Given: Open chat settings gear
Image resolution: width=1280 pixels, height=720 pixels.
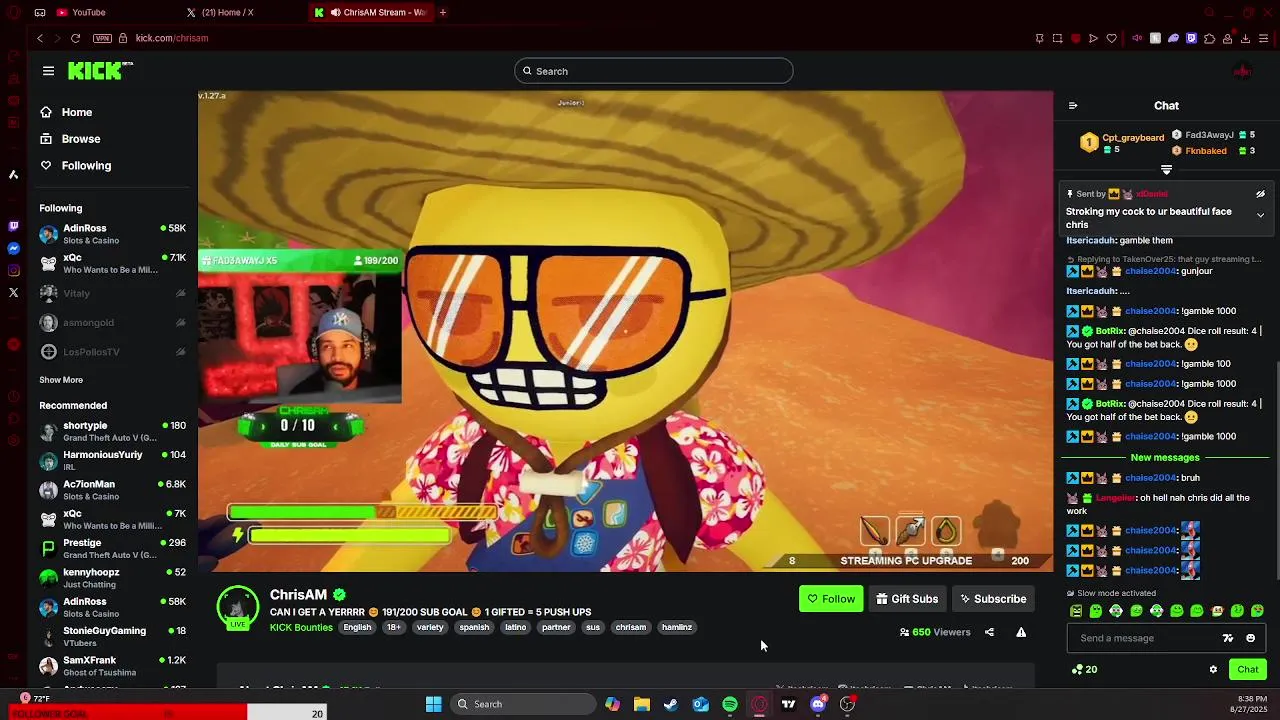Looking at the screenshot, I should pos(1213,669).
